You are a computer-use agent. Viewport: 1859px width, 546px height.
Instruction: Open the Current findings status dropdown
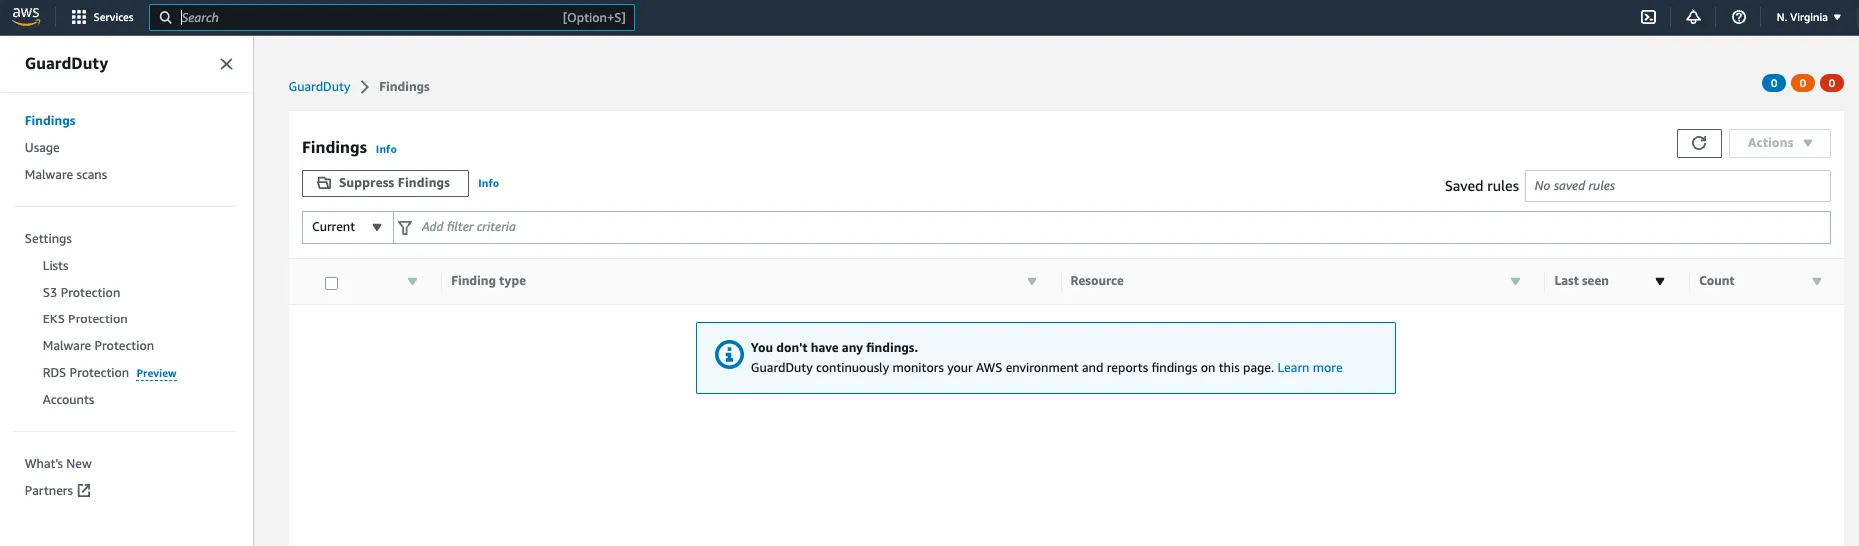point(347,227)
